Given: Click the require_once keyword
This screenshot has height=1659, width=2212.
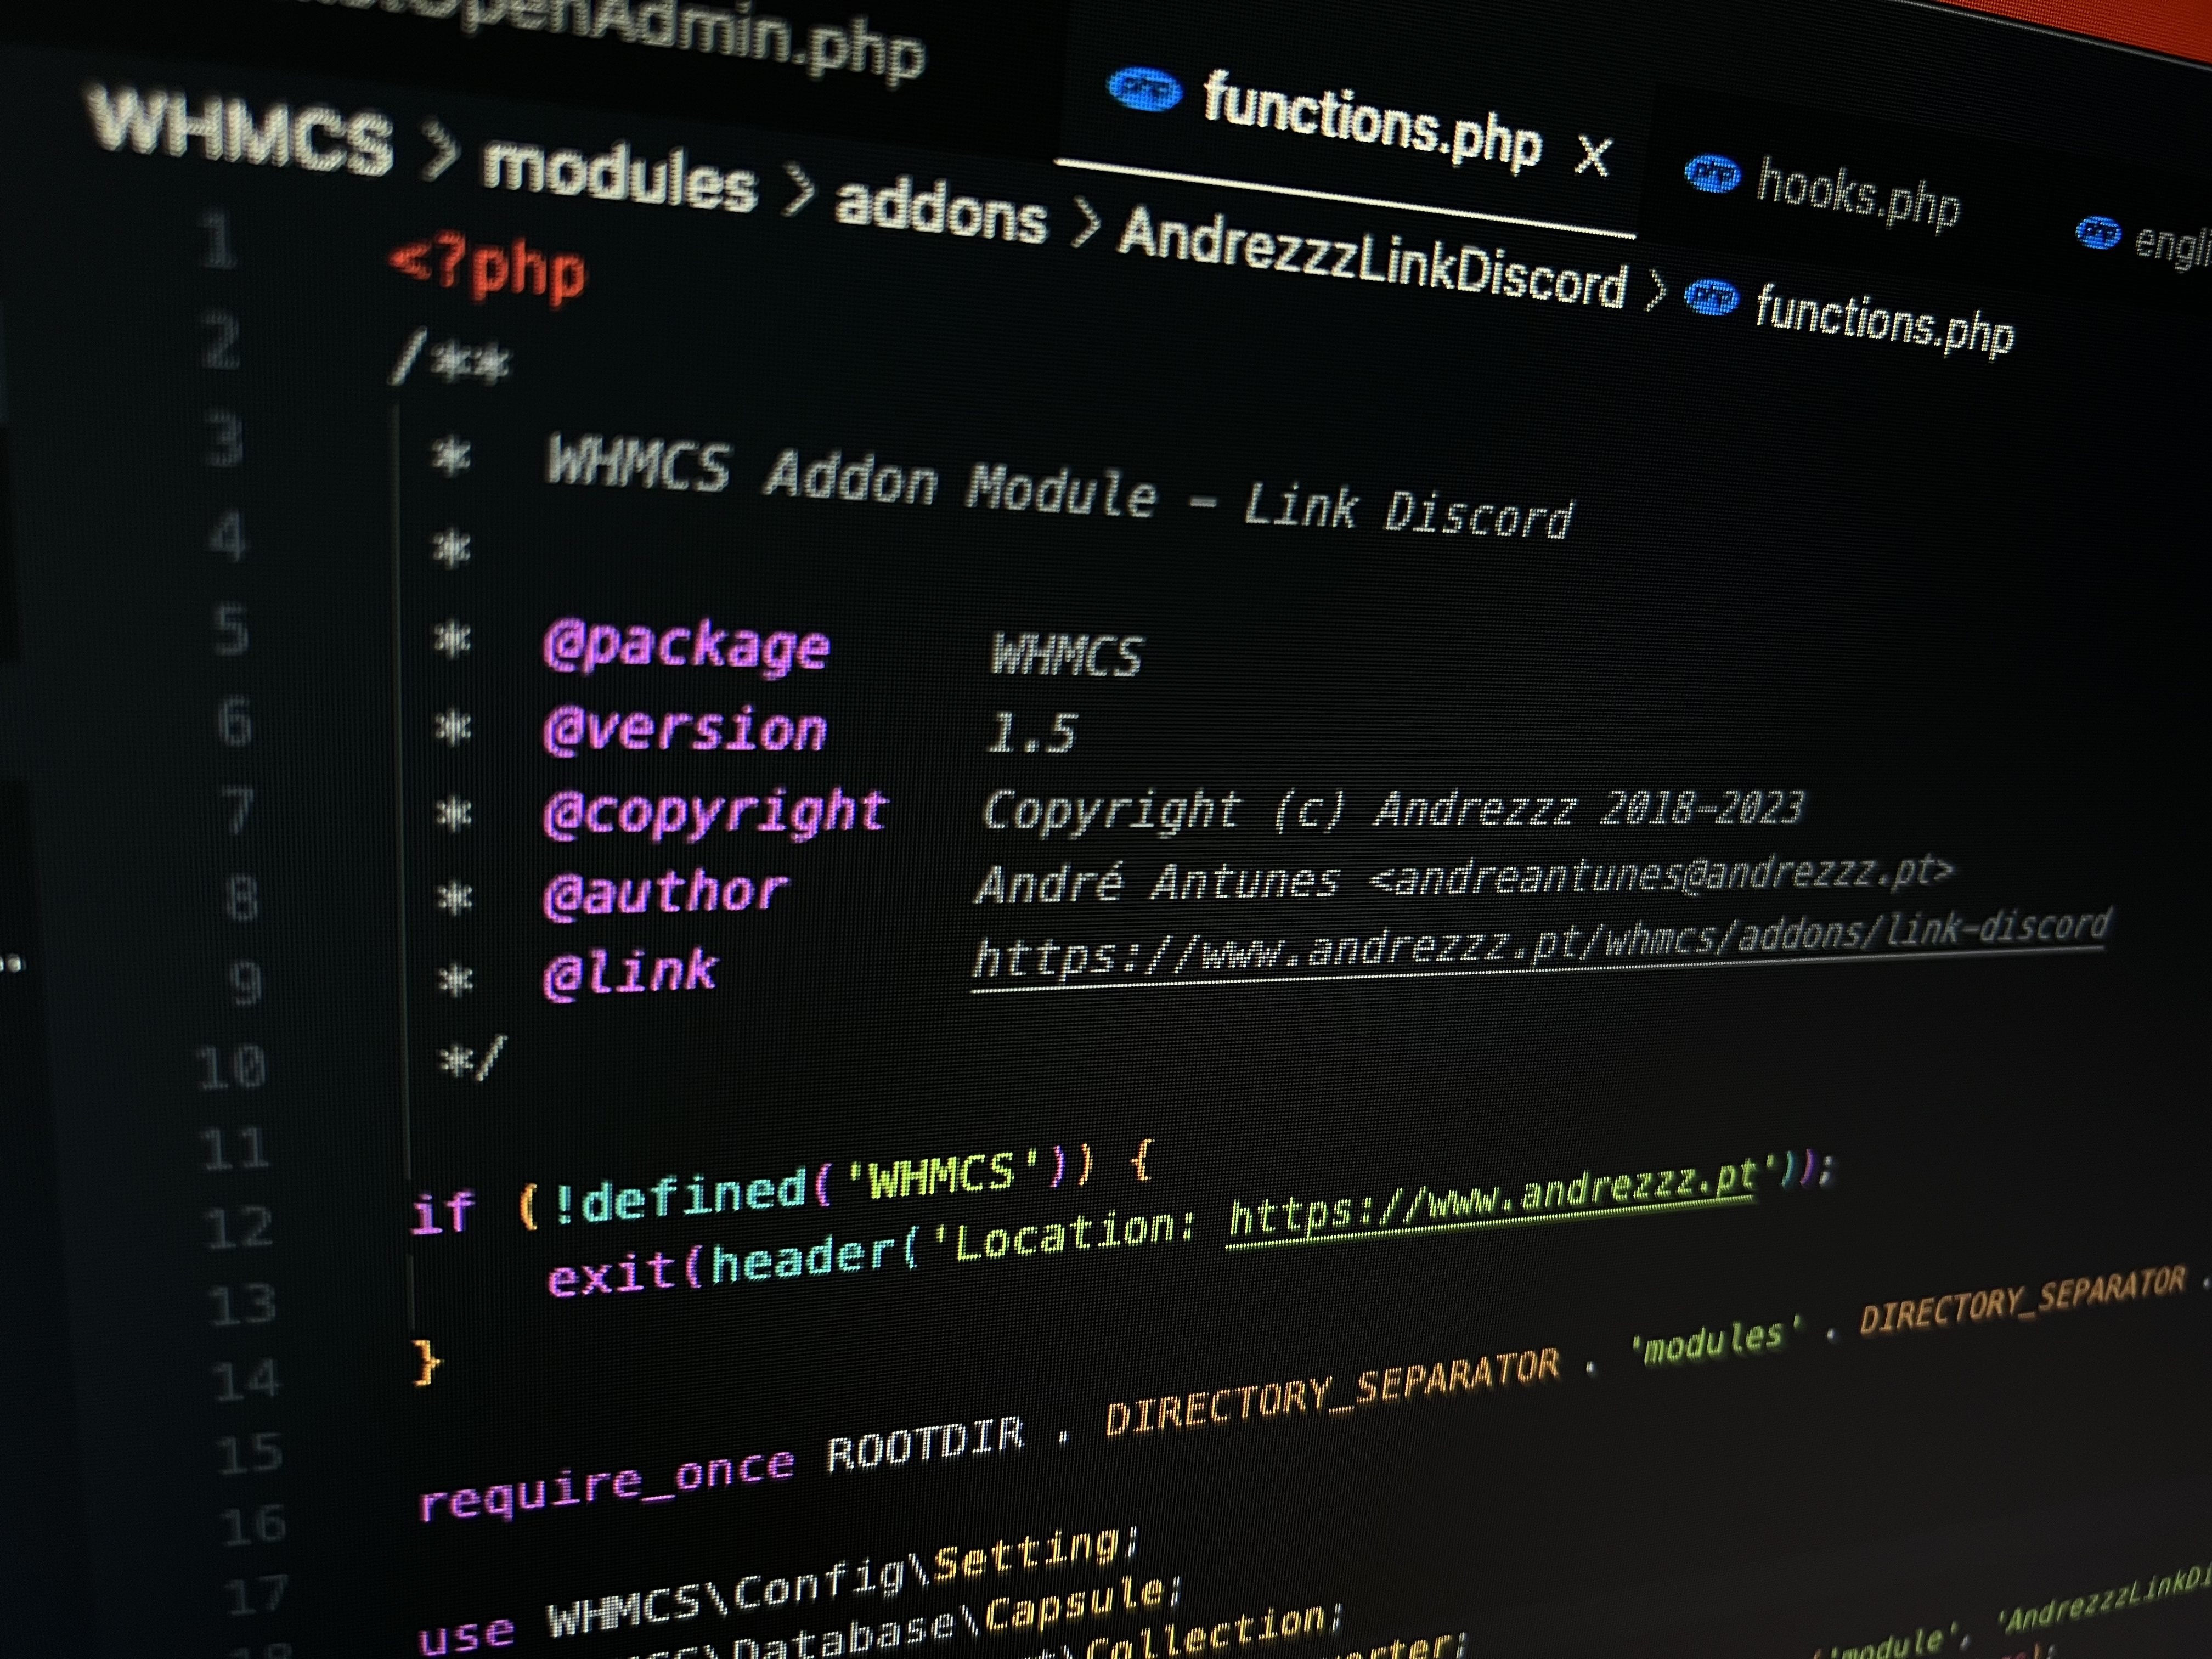Looking at the screenshot, I should point(607,1483).
